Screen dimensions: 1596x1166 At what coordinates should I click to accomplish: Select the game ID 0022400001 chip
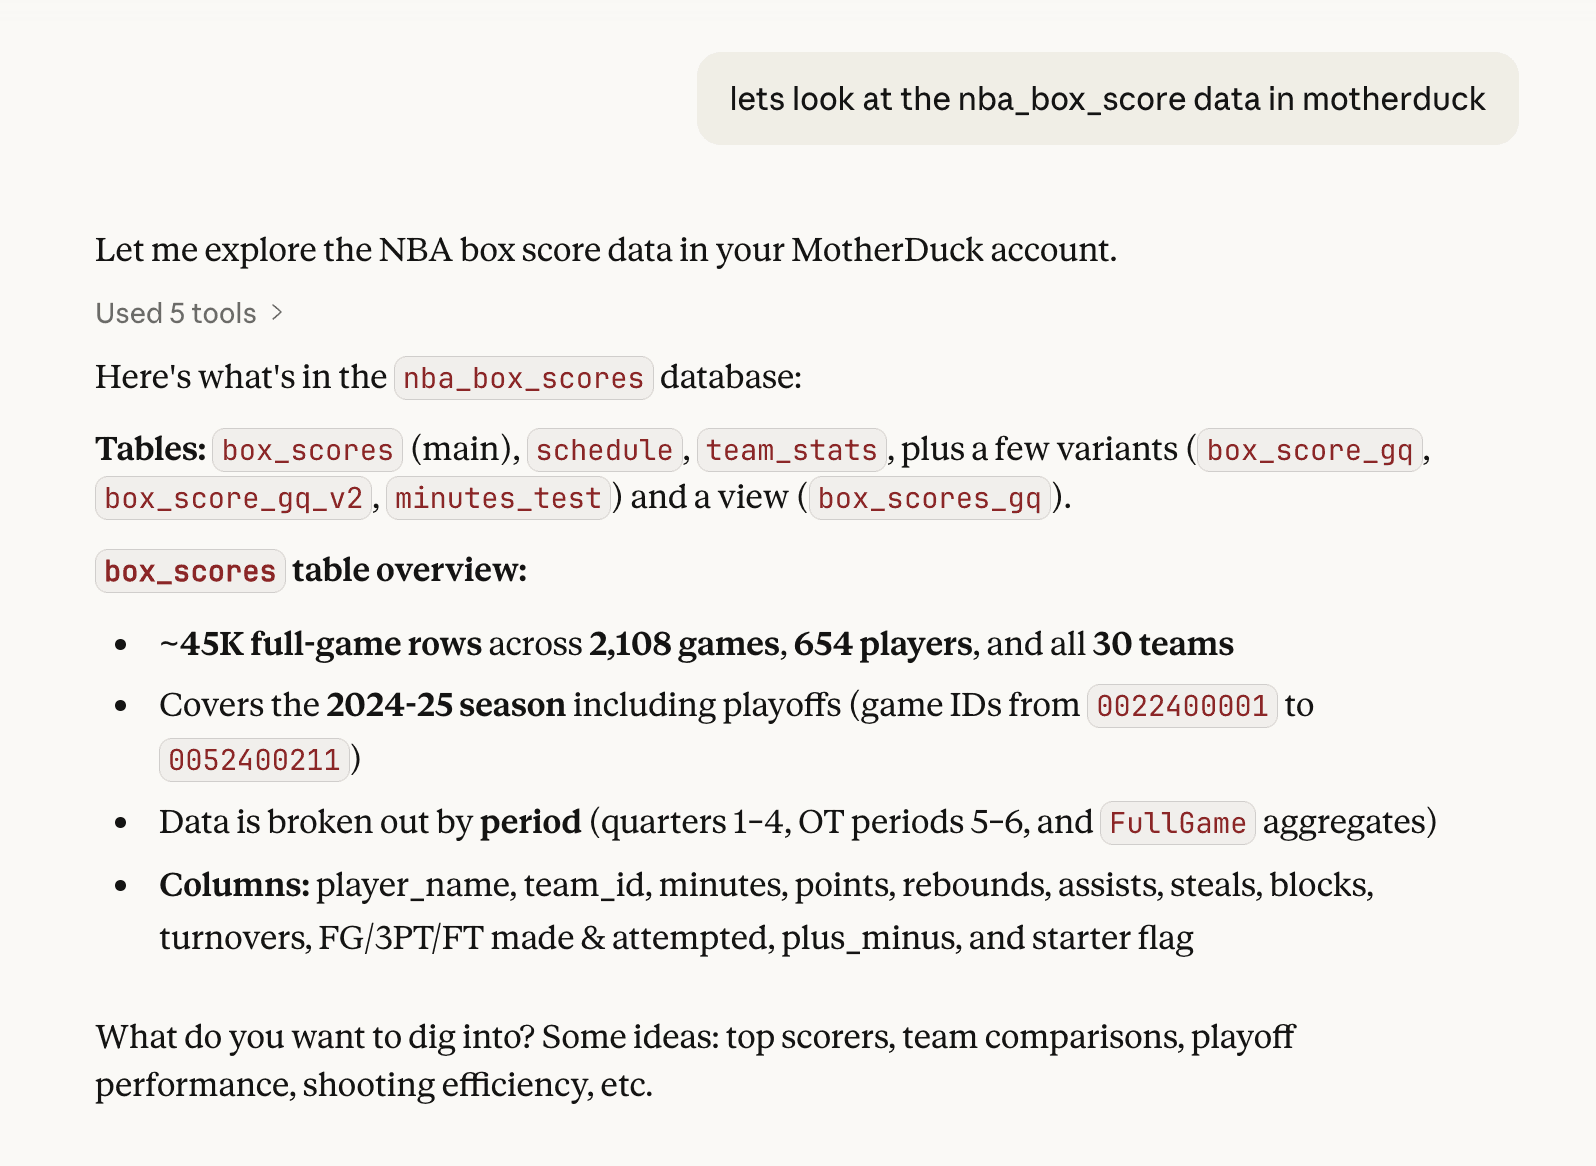[1181, 705]
